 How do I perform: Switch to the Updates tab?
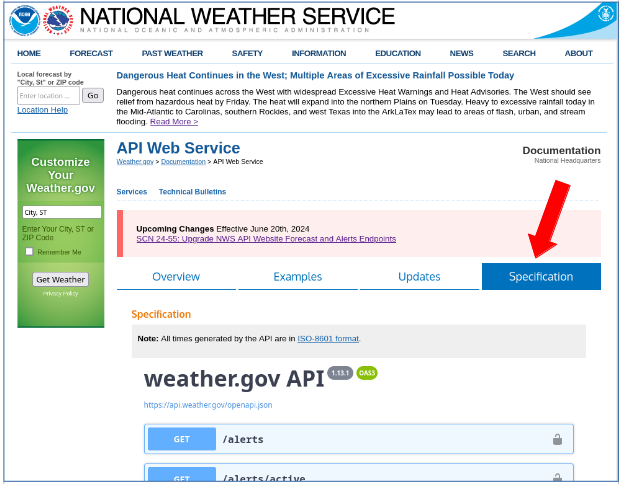[x=419, y=276]
